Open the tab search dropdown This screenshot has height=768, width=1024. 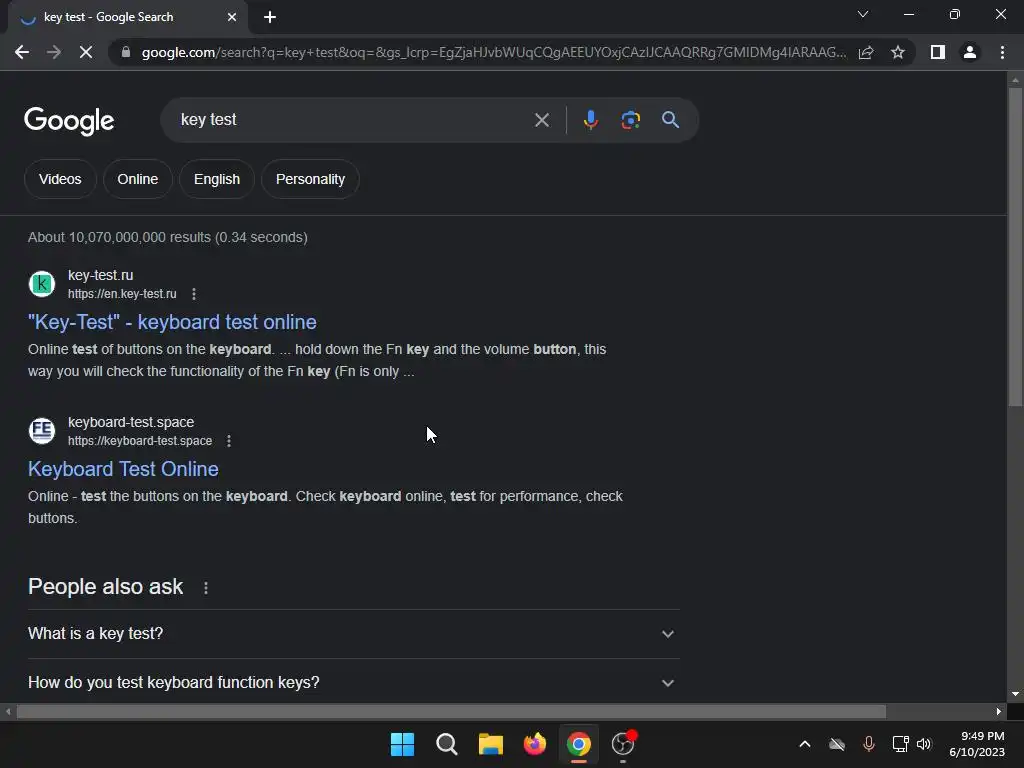click(x=863, y=14)
